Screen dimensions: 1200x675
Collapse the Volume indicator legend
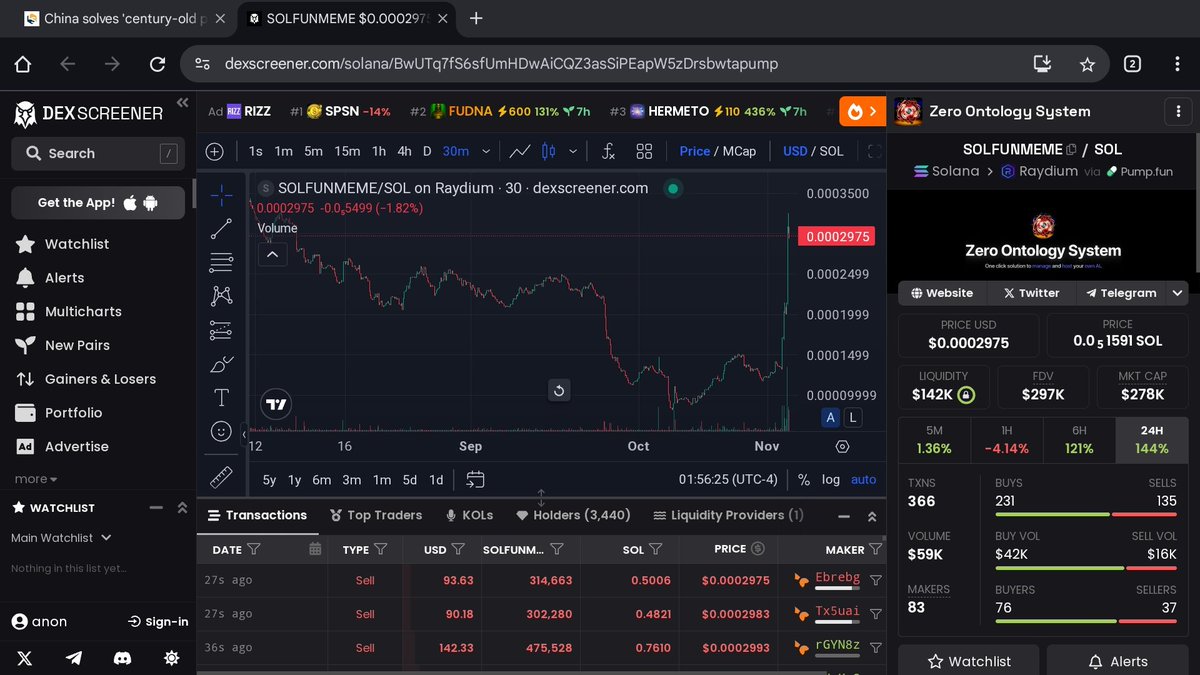coord(272,255)
